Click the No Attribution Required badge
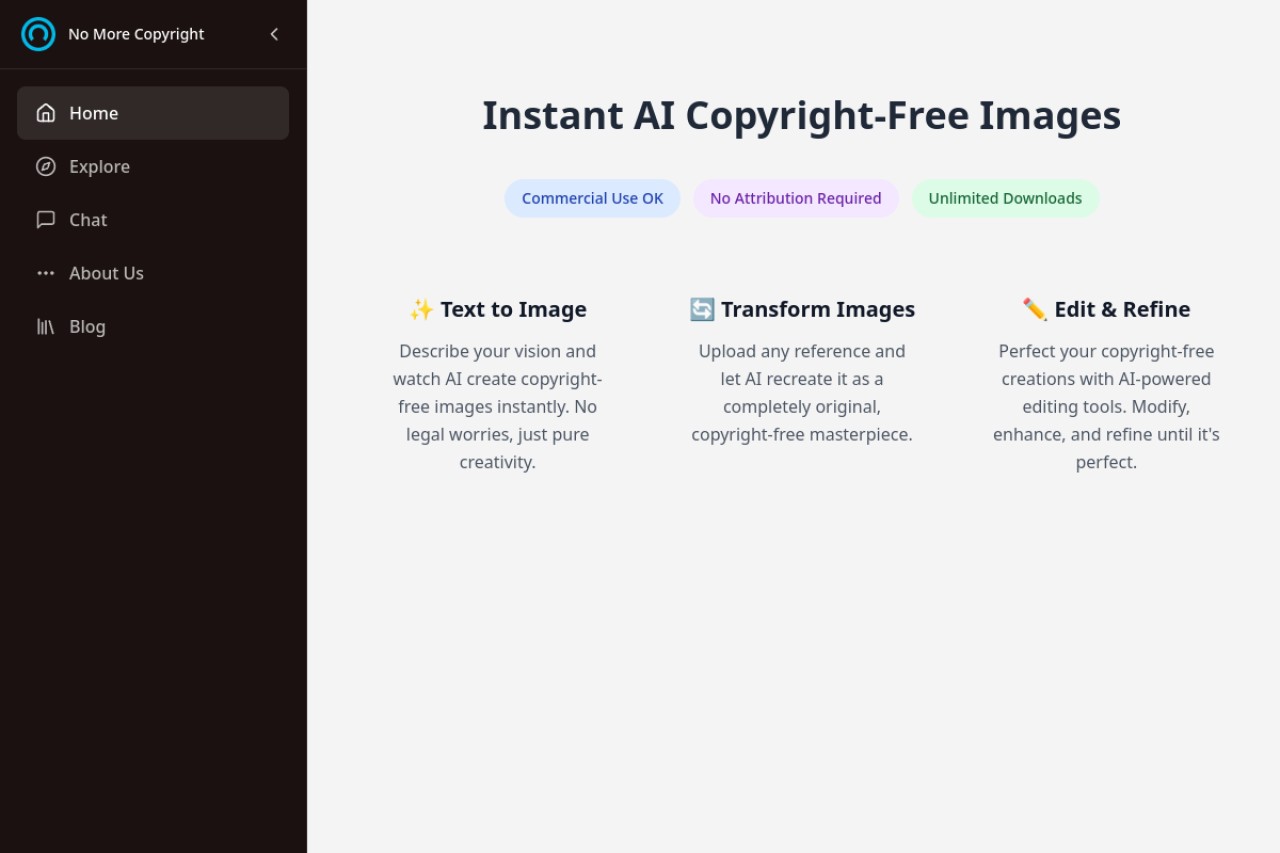This screenshot has height=853, width=1280. [x=796, y=198]
